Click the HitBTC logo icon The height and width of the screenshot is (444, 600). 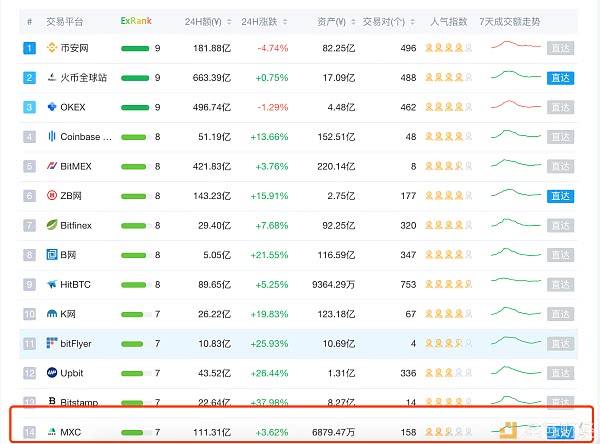52,285
